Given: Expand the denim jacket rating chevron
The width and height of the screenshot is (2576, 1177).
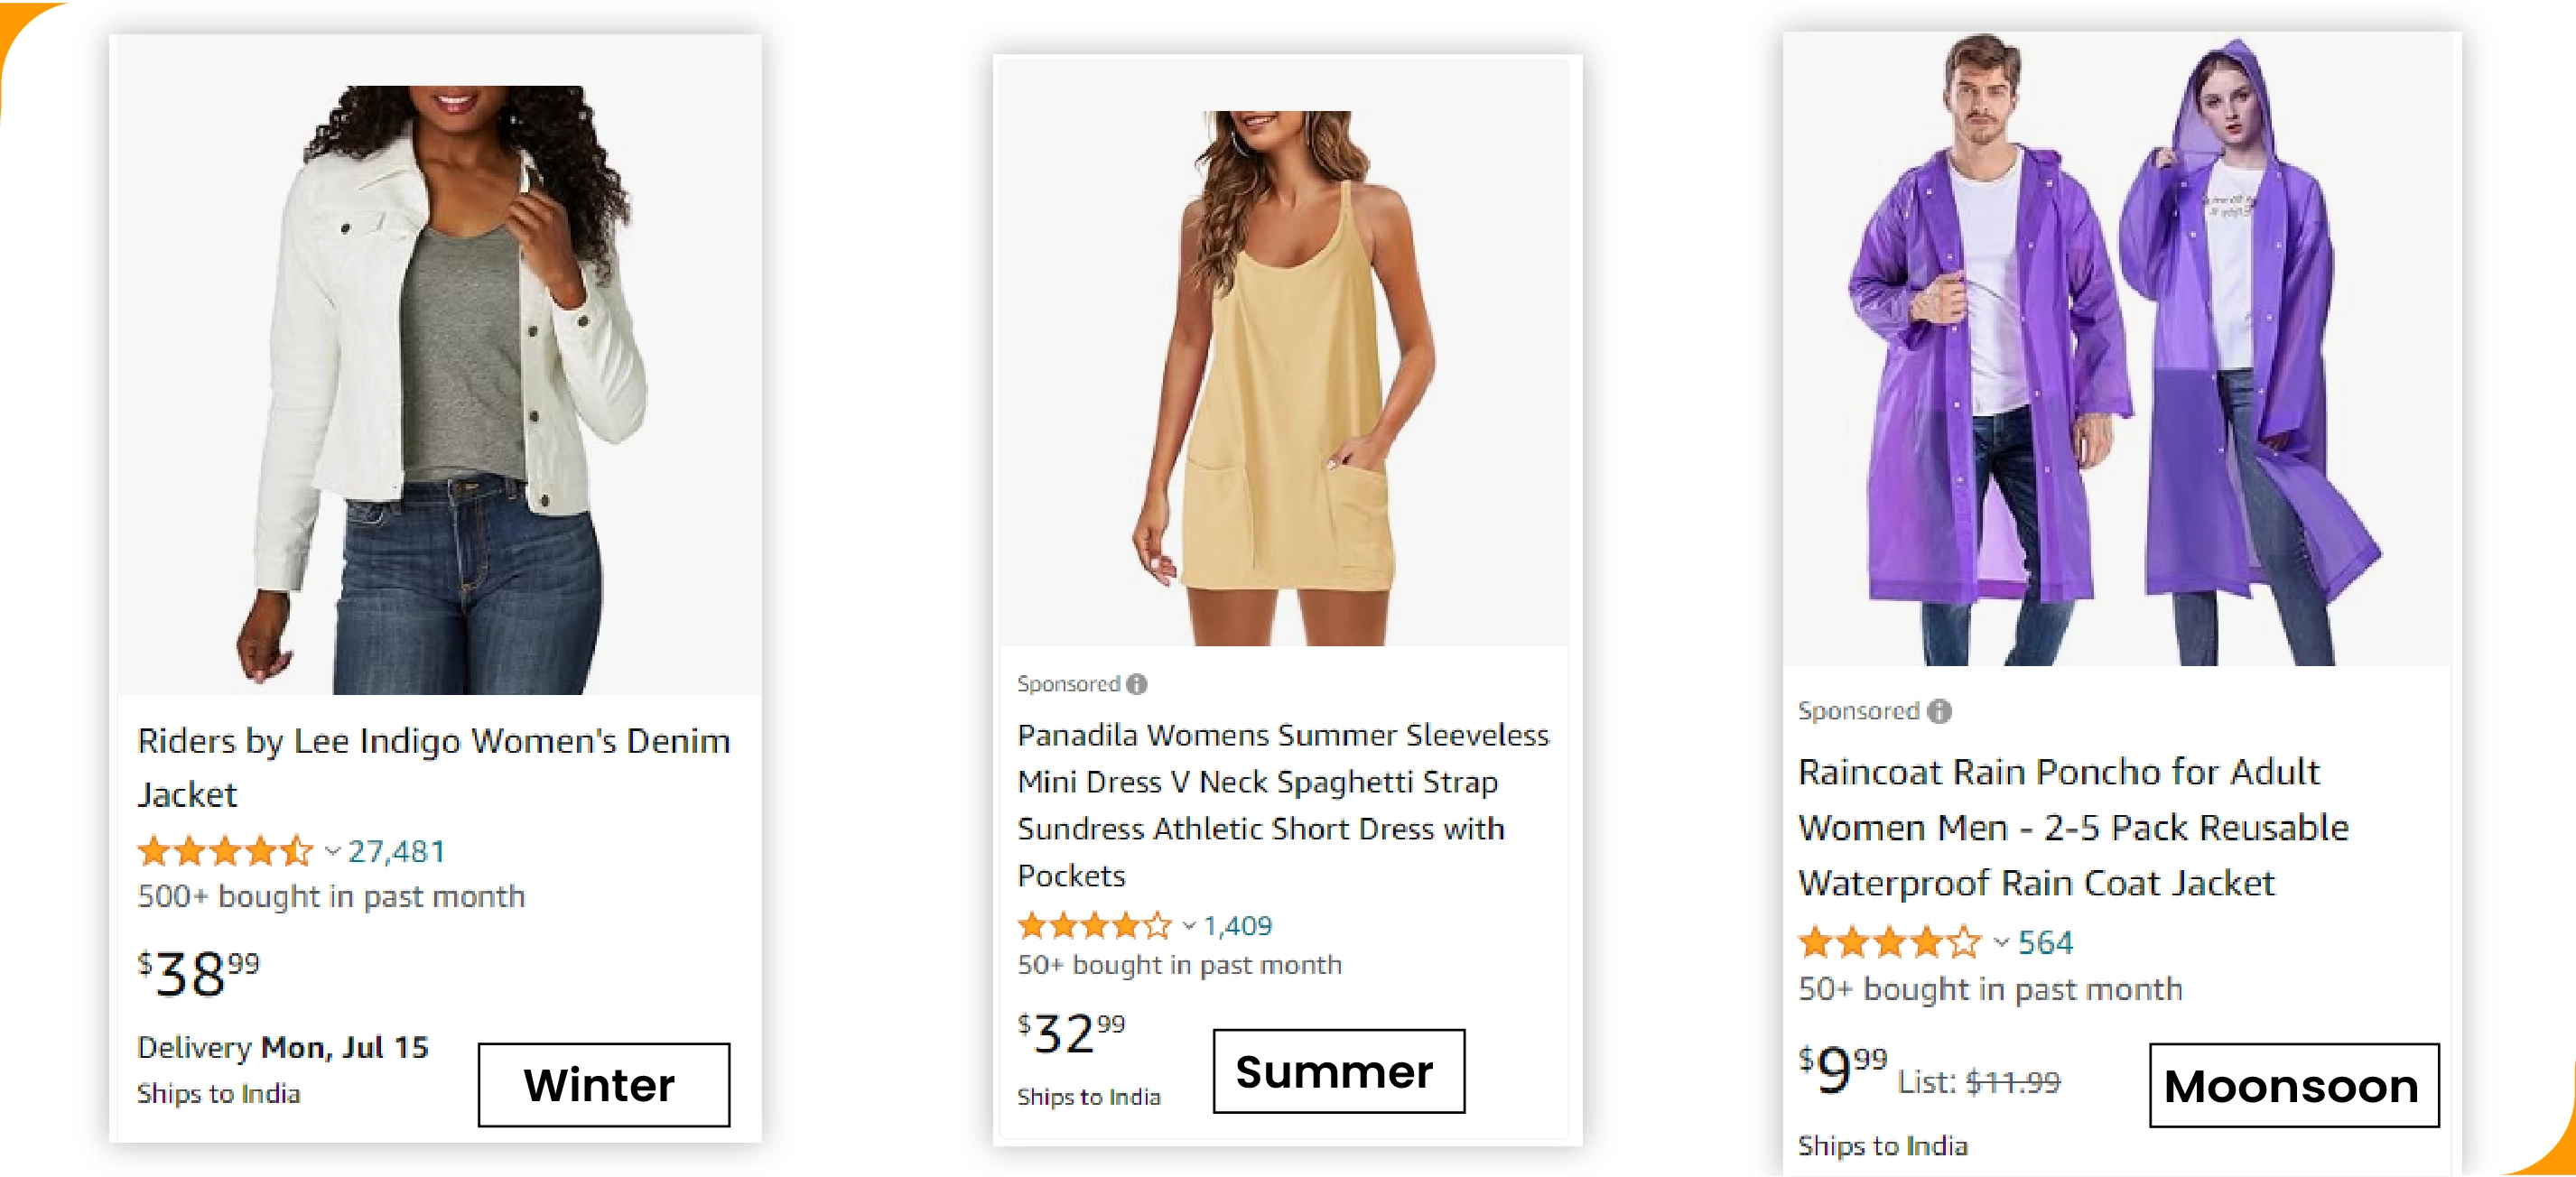Looking at the screenshot, I should point(332,852).
